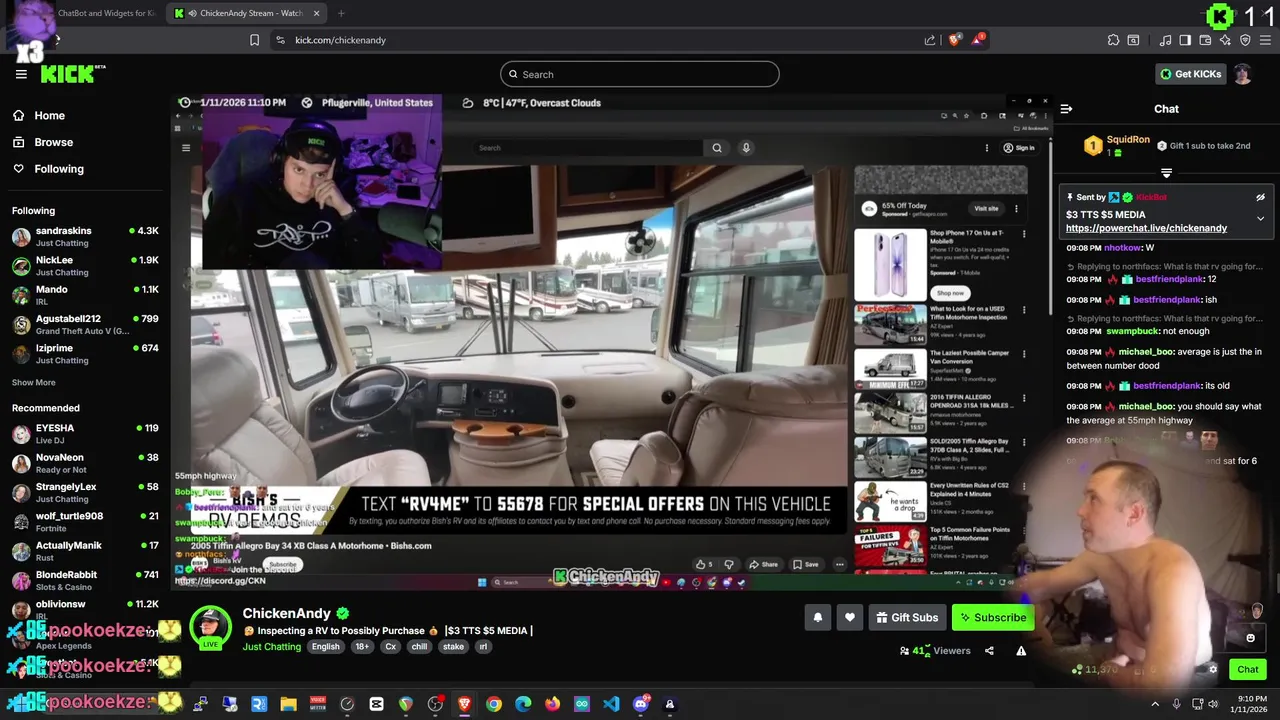Click the share page icon in the address bar

pos(930,40)
